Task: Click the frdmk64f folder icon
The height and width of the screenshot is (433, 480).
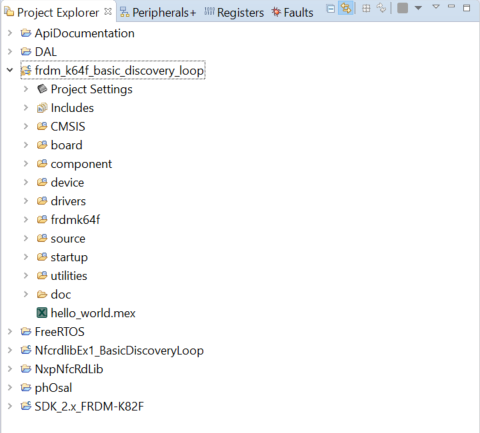Action: click(42, 220)
